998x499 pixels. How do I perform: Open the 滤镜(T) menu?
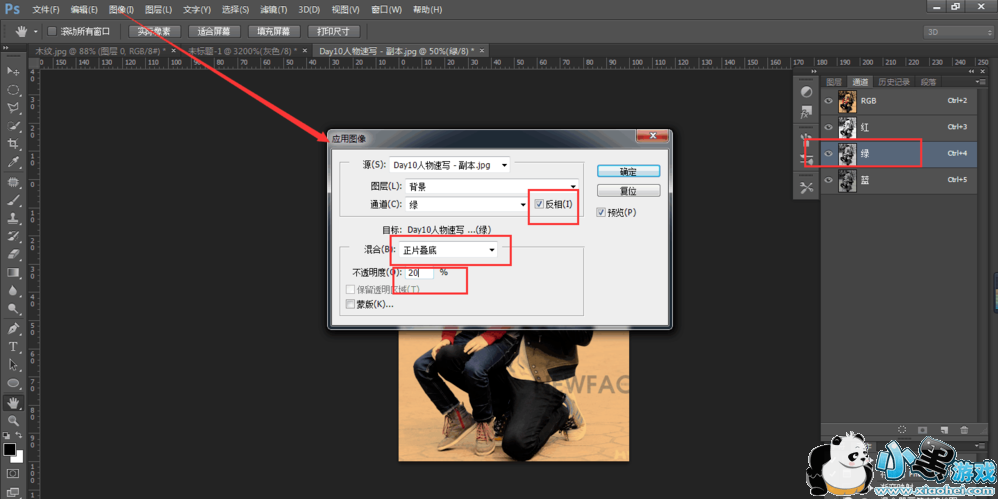pyautogui.click(x=274, y=10)
